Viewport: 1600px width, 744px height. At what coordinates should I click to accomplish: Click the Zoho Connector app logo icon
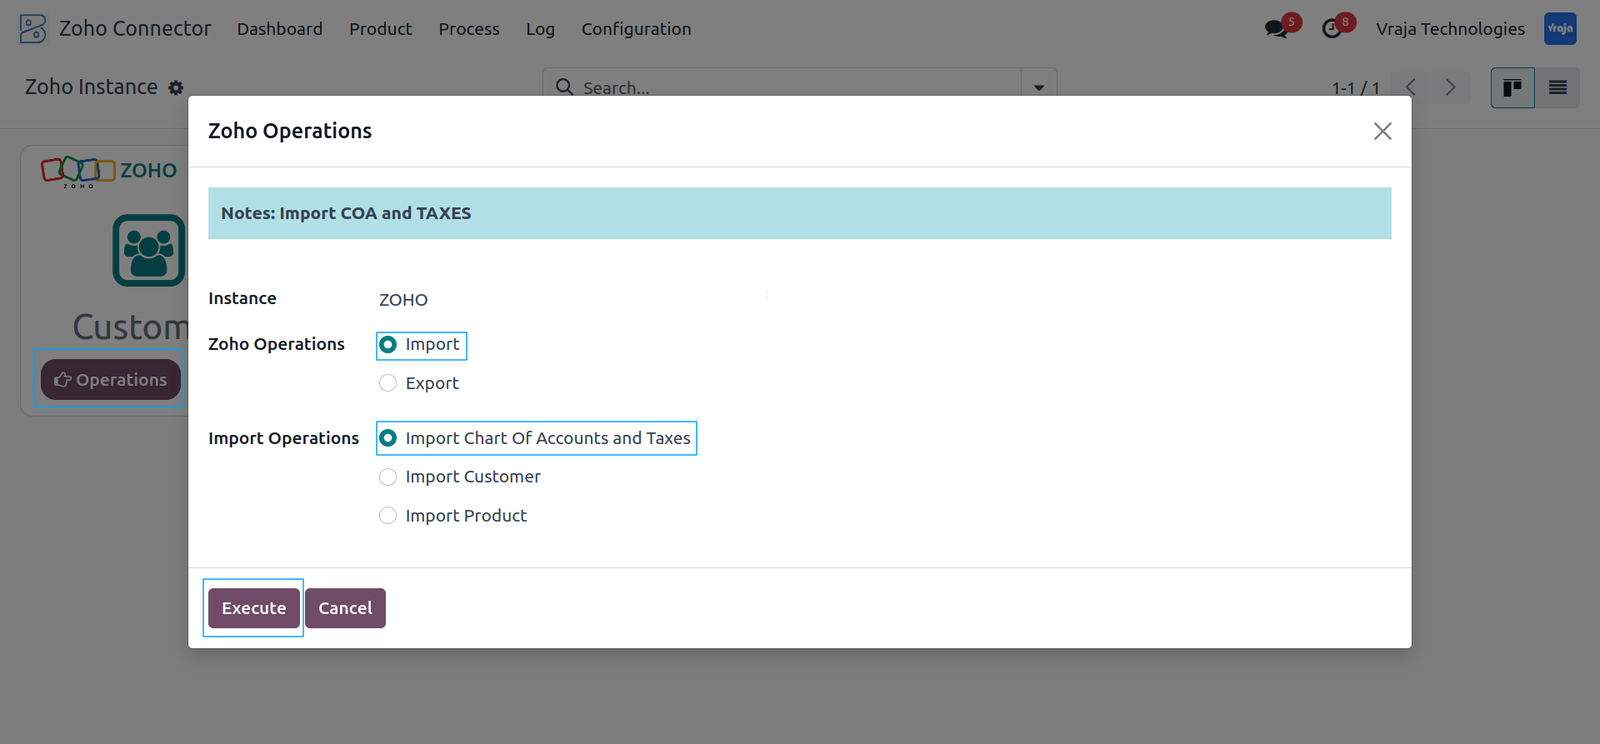(x=33, y=28)
